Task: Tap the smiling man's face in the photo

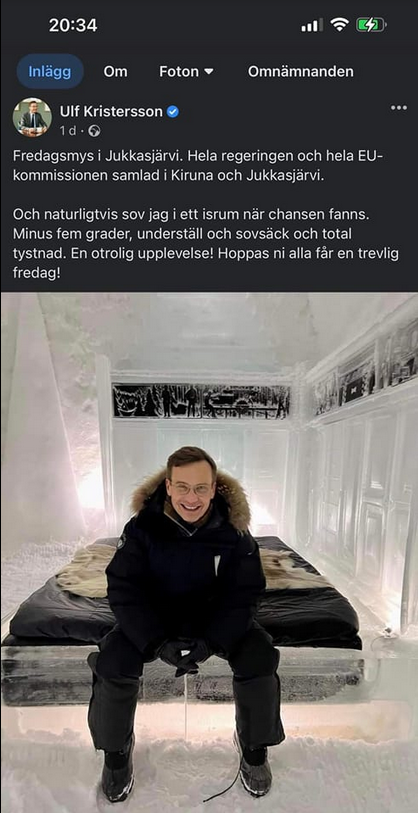Action: pyautogui.click(x=190, y=485)
